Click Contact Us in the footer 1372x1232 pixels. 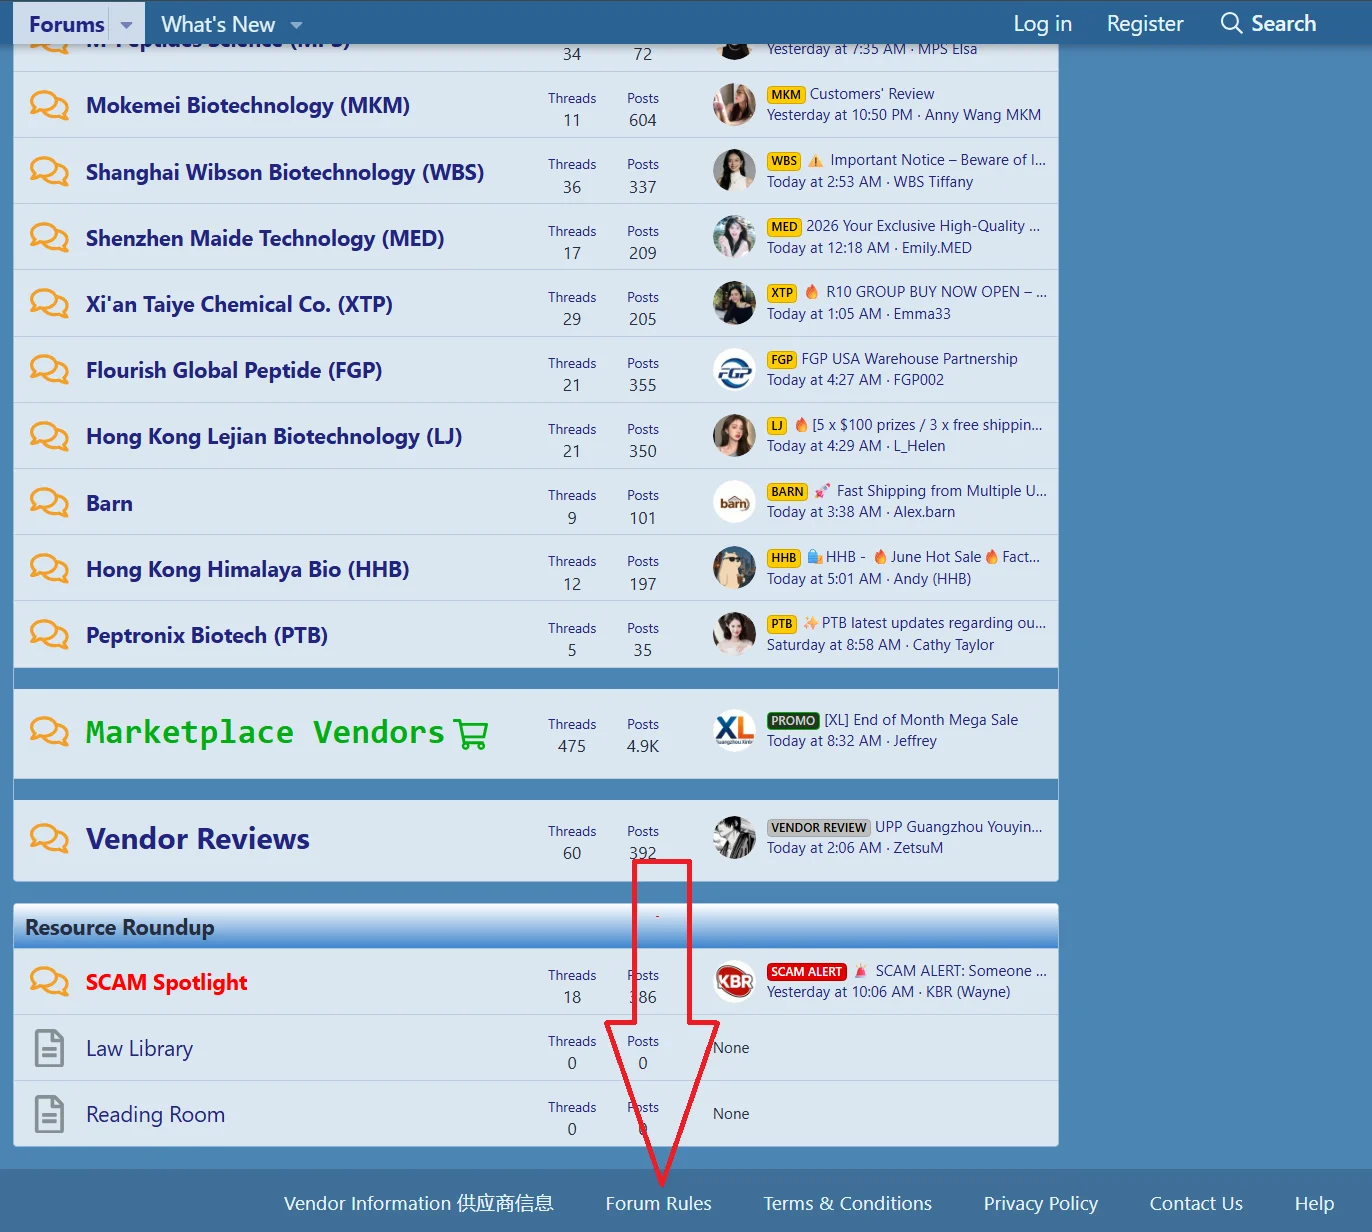[x=1196, y=1203]
